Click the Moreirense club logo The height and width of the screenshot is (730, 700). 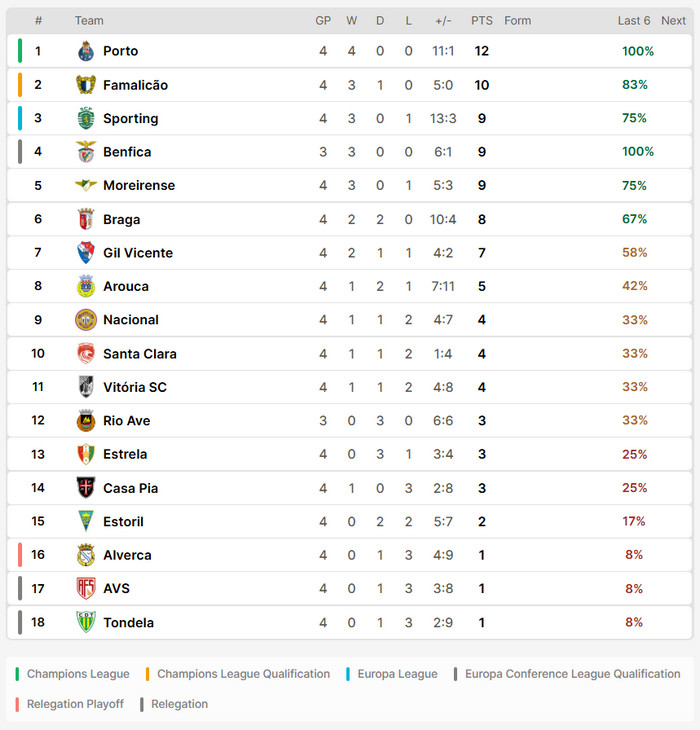(x=86, y=185)
